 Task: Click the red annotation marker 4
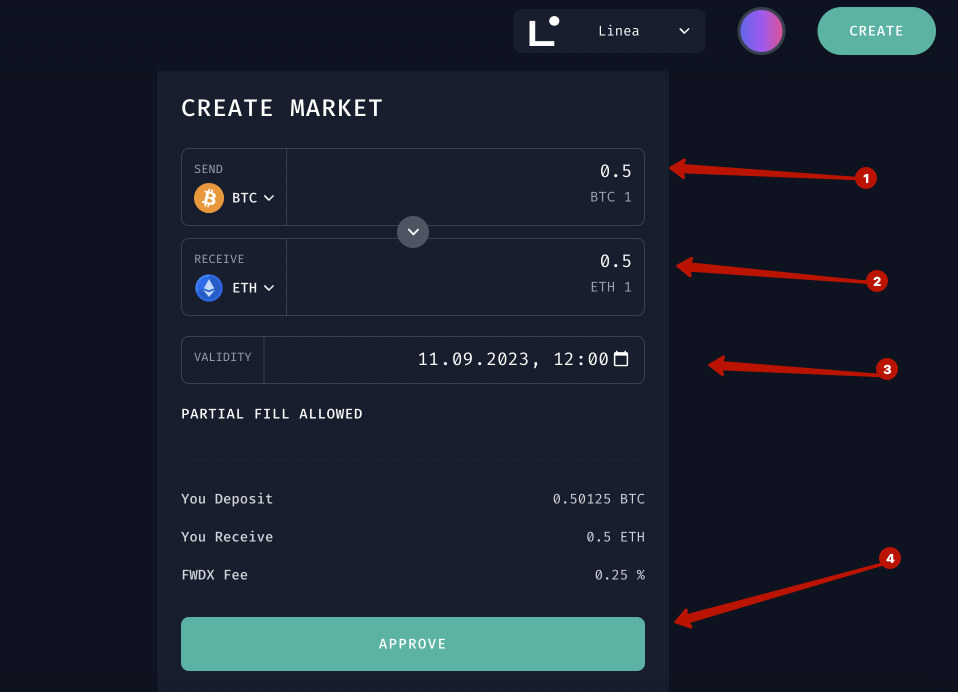890,558
